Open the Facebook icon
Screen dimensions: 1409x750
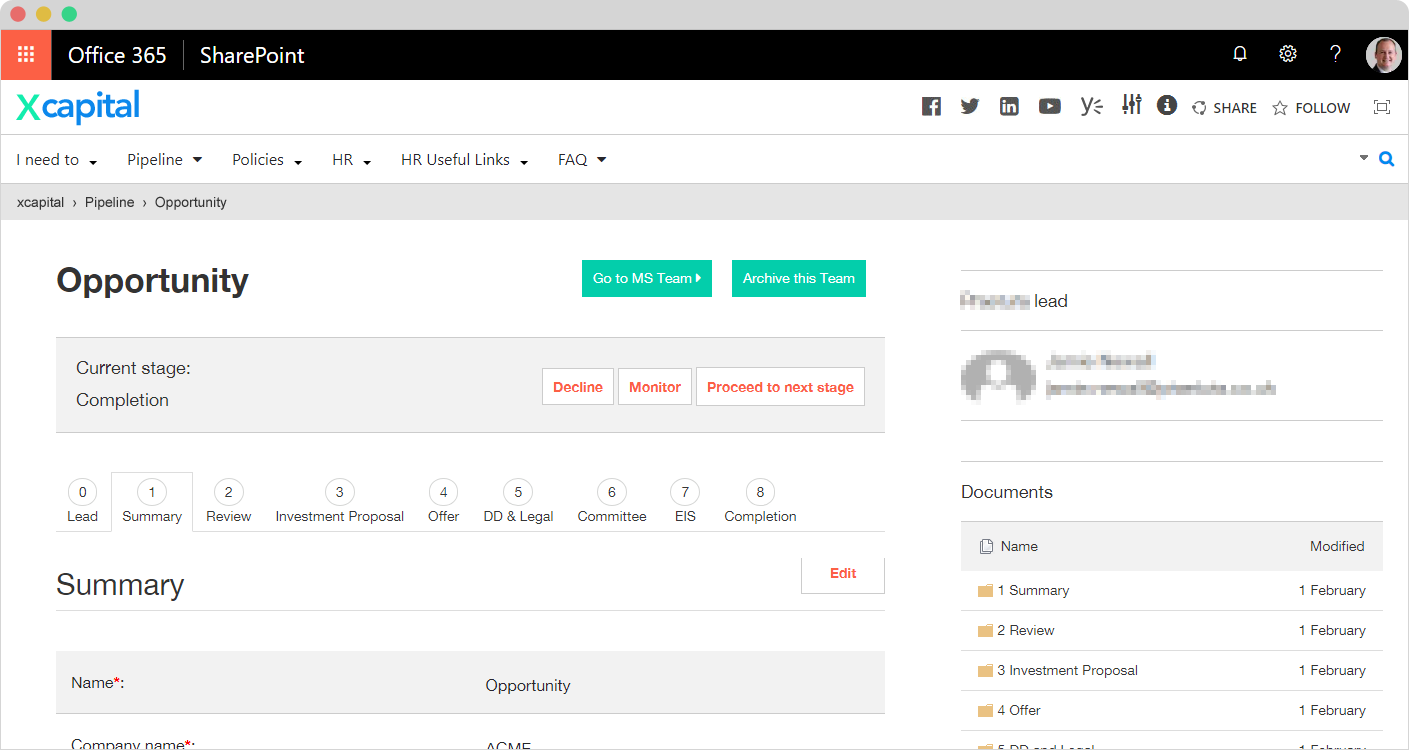[931, 107]
